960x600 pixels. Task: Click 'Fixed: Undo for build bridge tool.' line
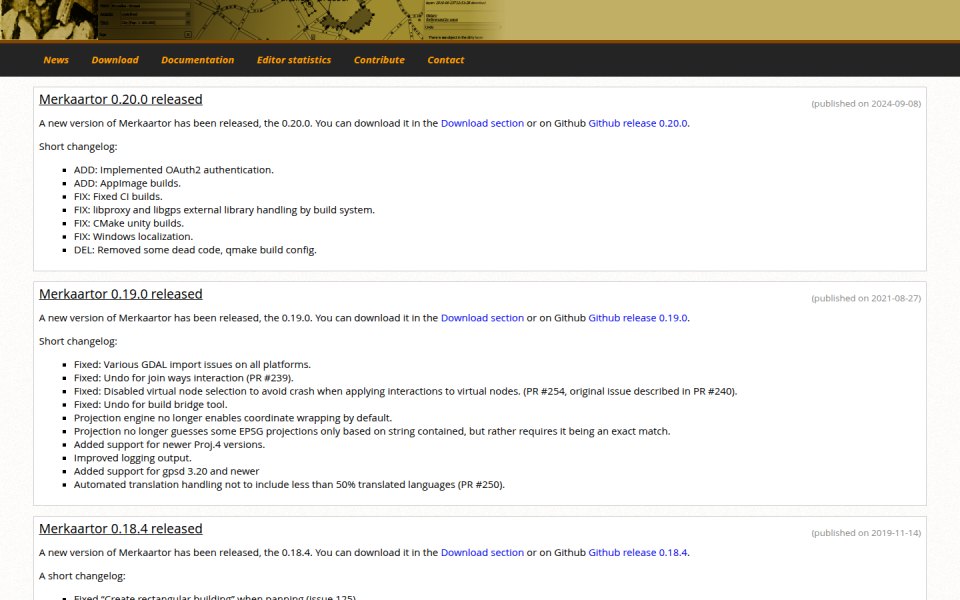pos(151,405)
